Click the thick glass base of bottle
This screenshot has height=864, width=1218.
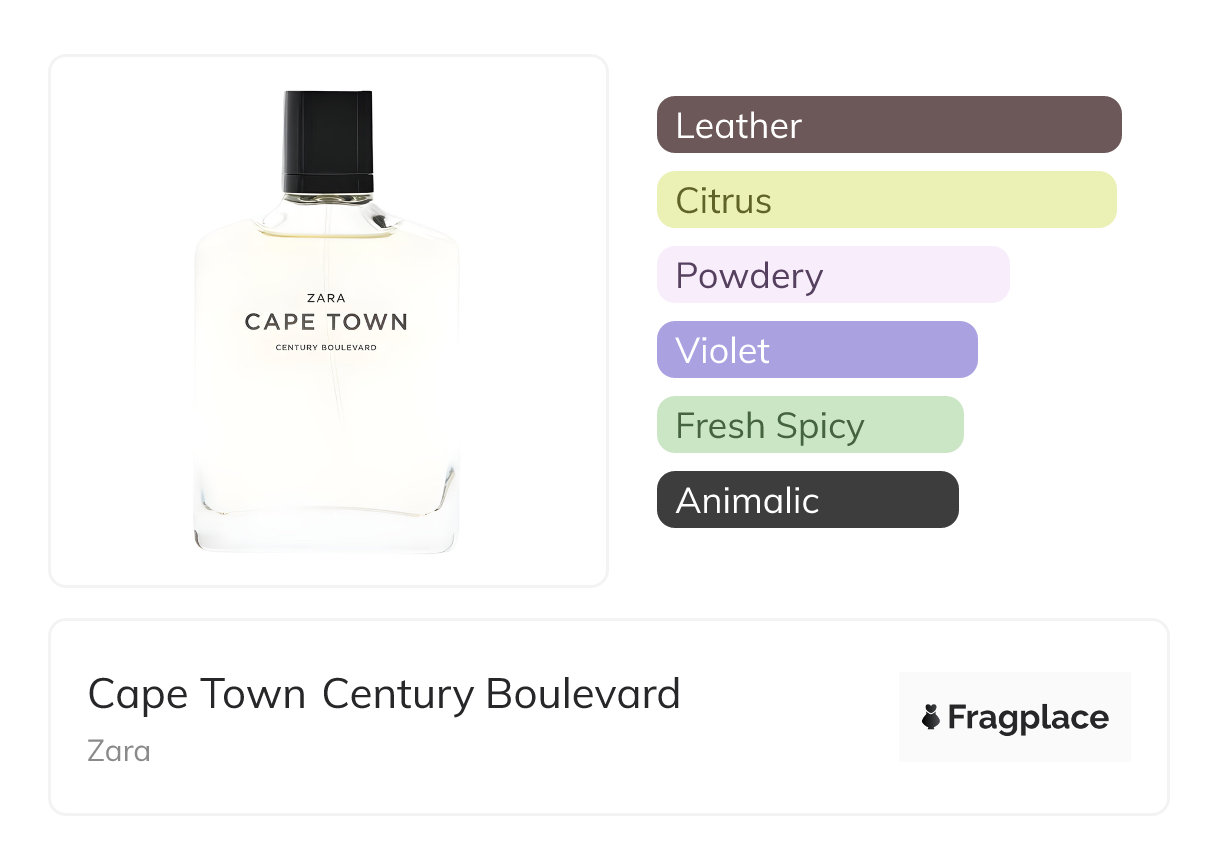[327, 532]
